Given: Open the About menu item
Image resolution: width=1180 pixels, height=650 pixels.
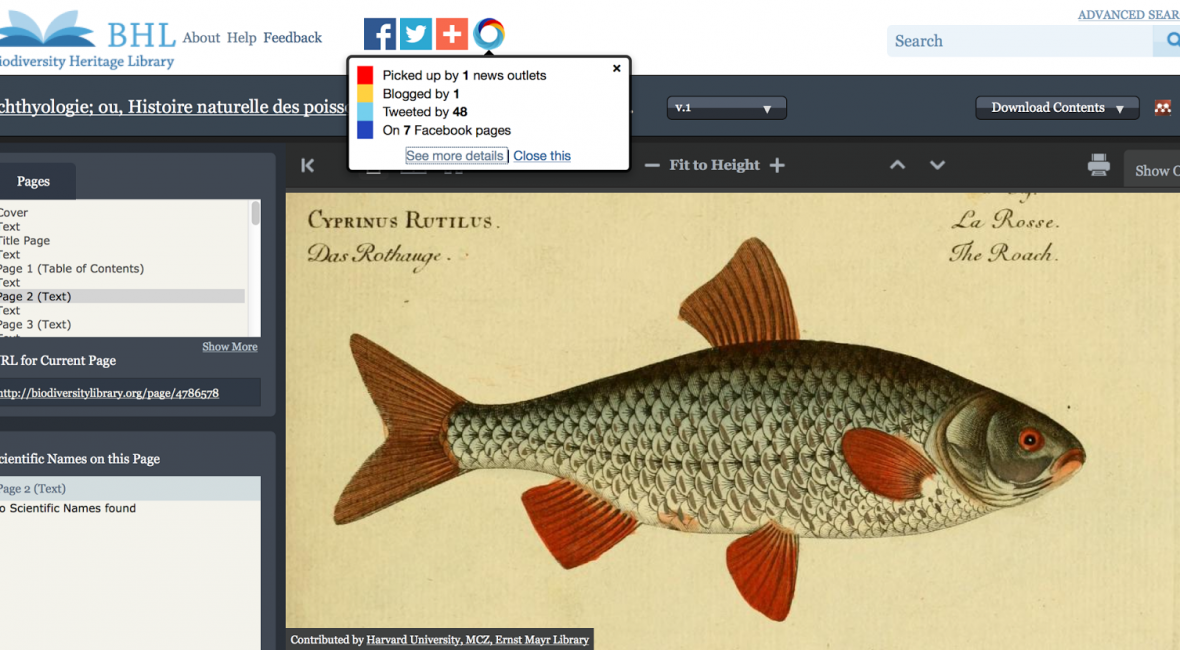Looking at the screenshot, I should pos(201,38).
